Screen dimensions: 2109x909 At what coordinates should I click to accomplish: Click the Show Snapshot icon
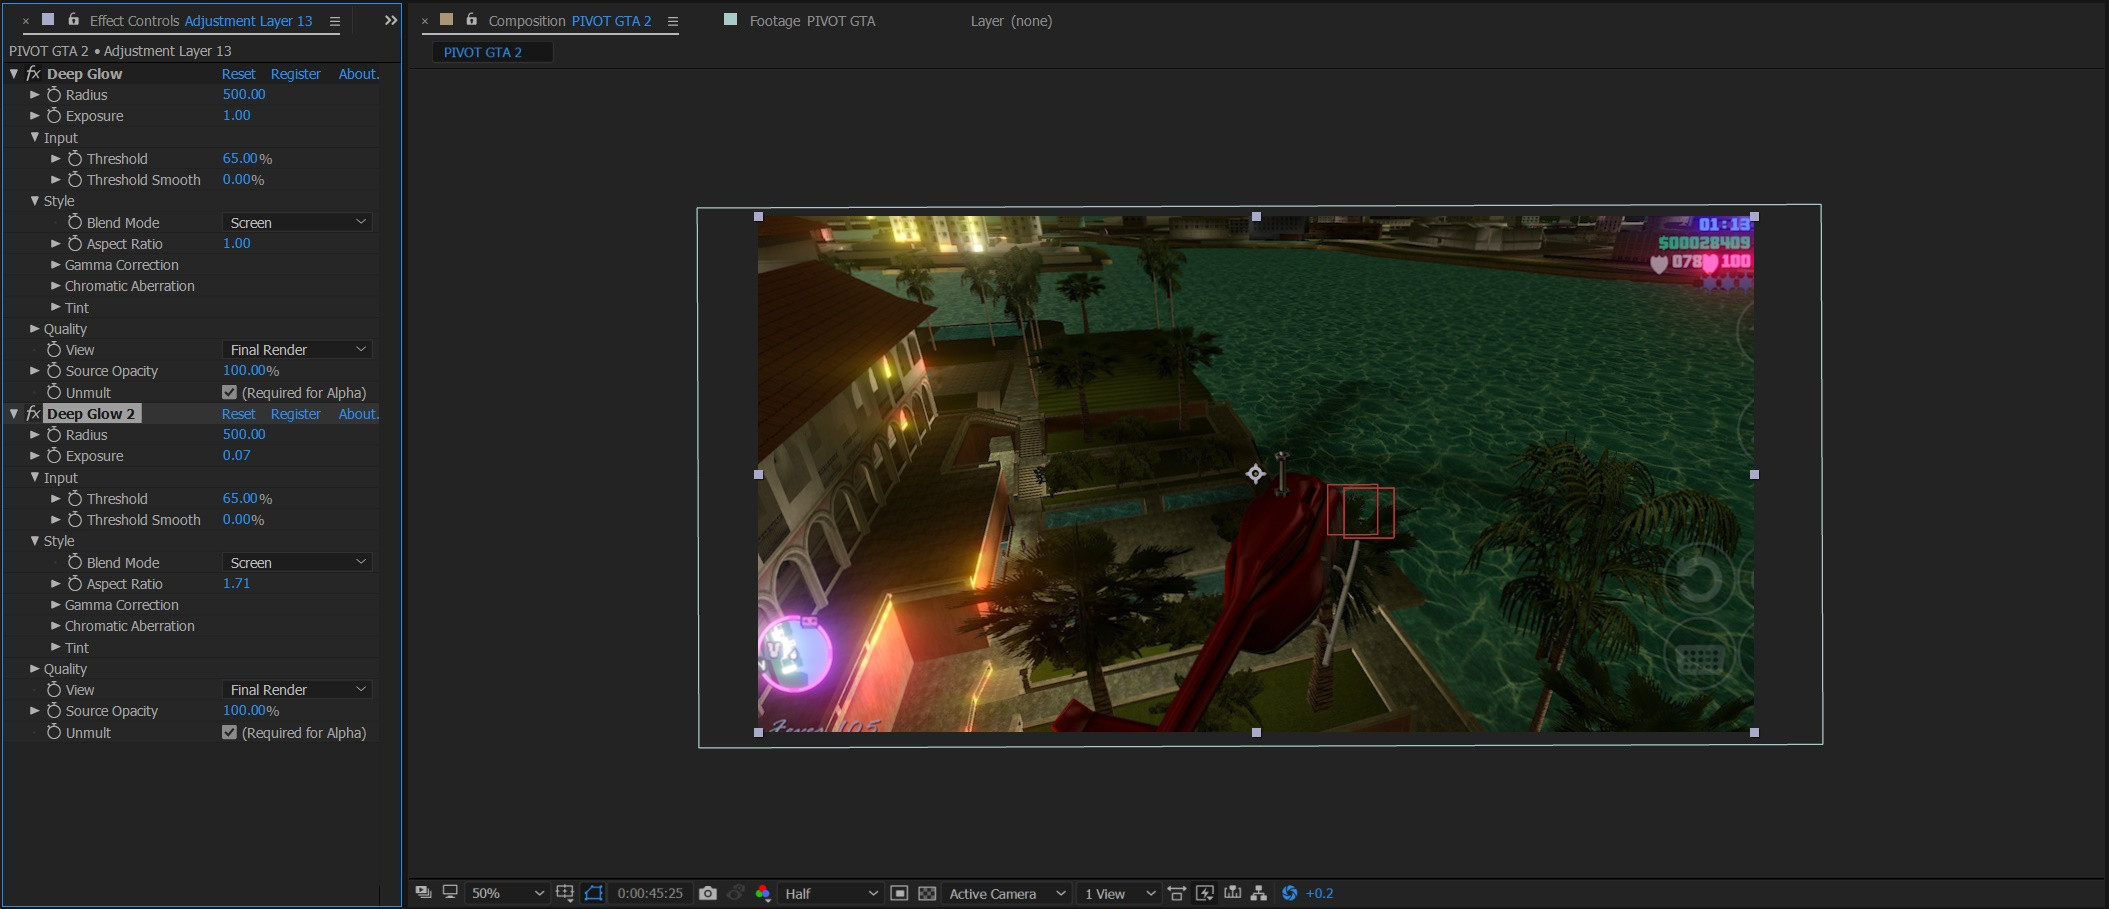coord(736,893)
